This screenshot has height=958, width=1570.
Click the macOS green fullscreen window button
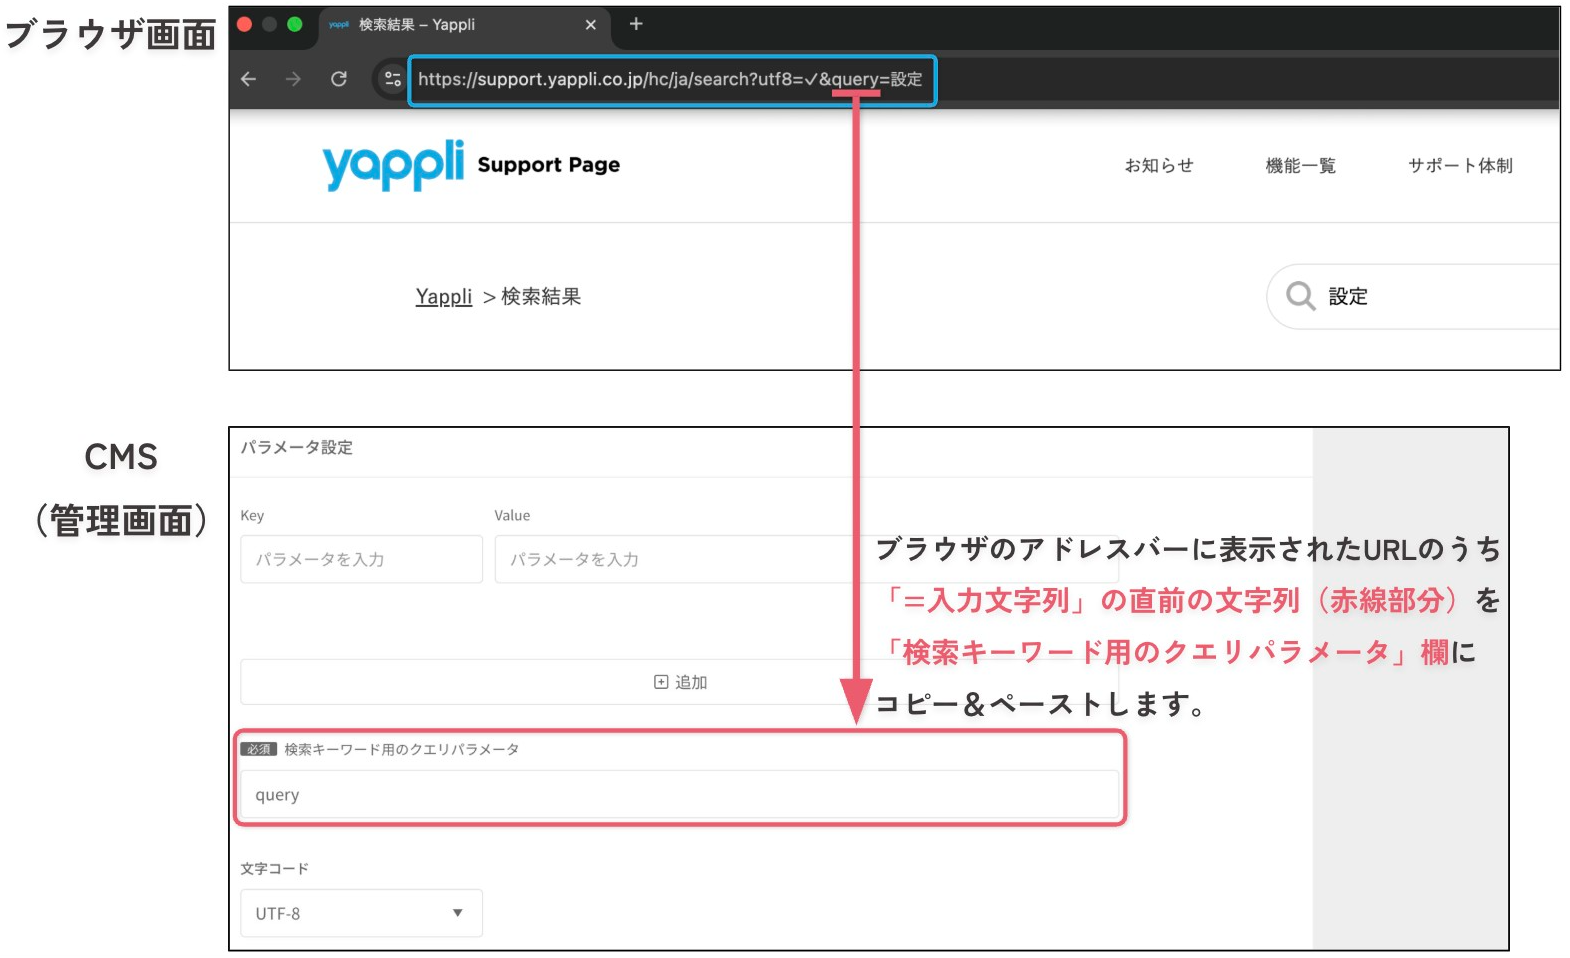click(295, 24)
